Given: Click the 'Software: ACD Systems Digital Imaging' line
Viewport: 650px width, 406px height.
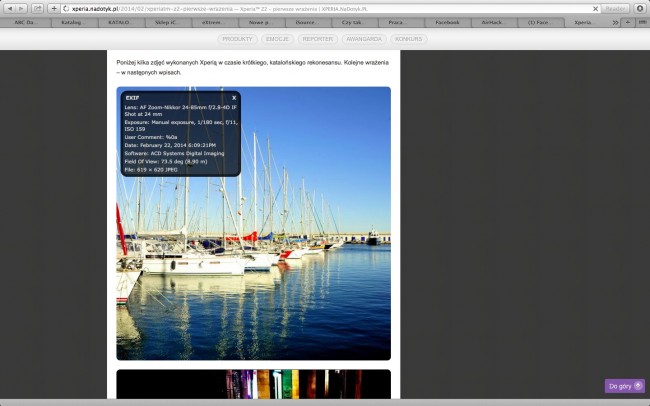Looking at the screenshot, I should pyautogui.click(x=174, y=153).
